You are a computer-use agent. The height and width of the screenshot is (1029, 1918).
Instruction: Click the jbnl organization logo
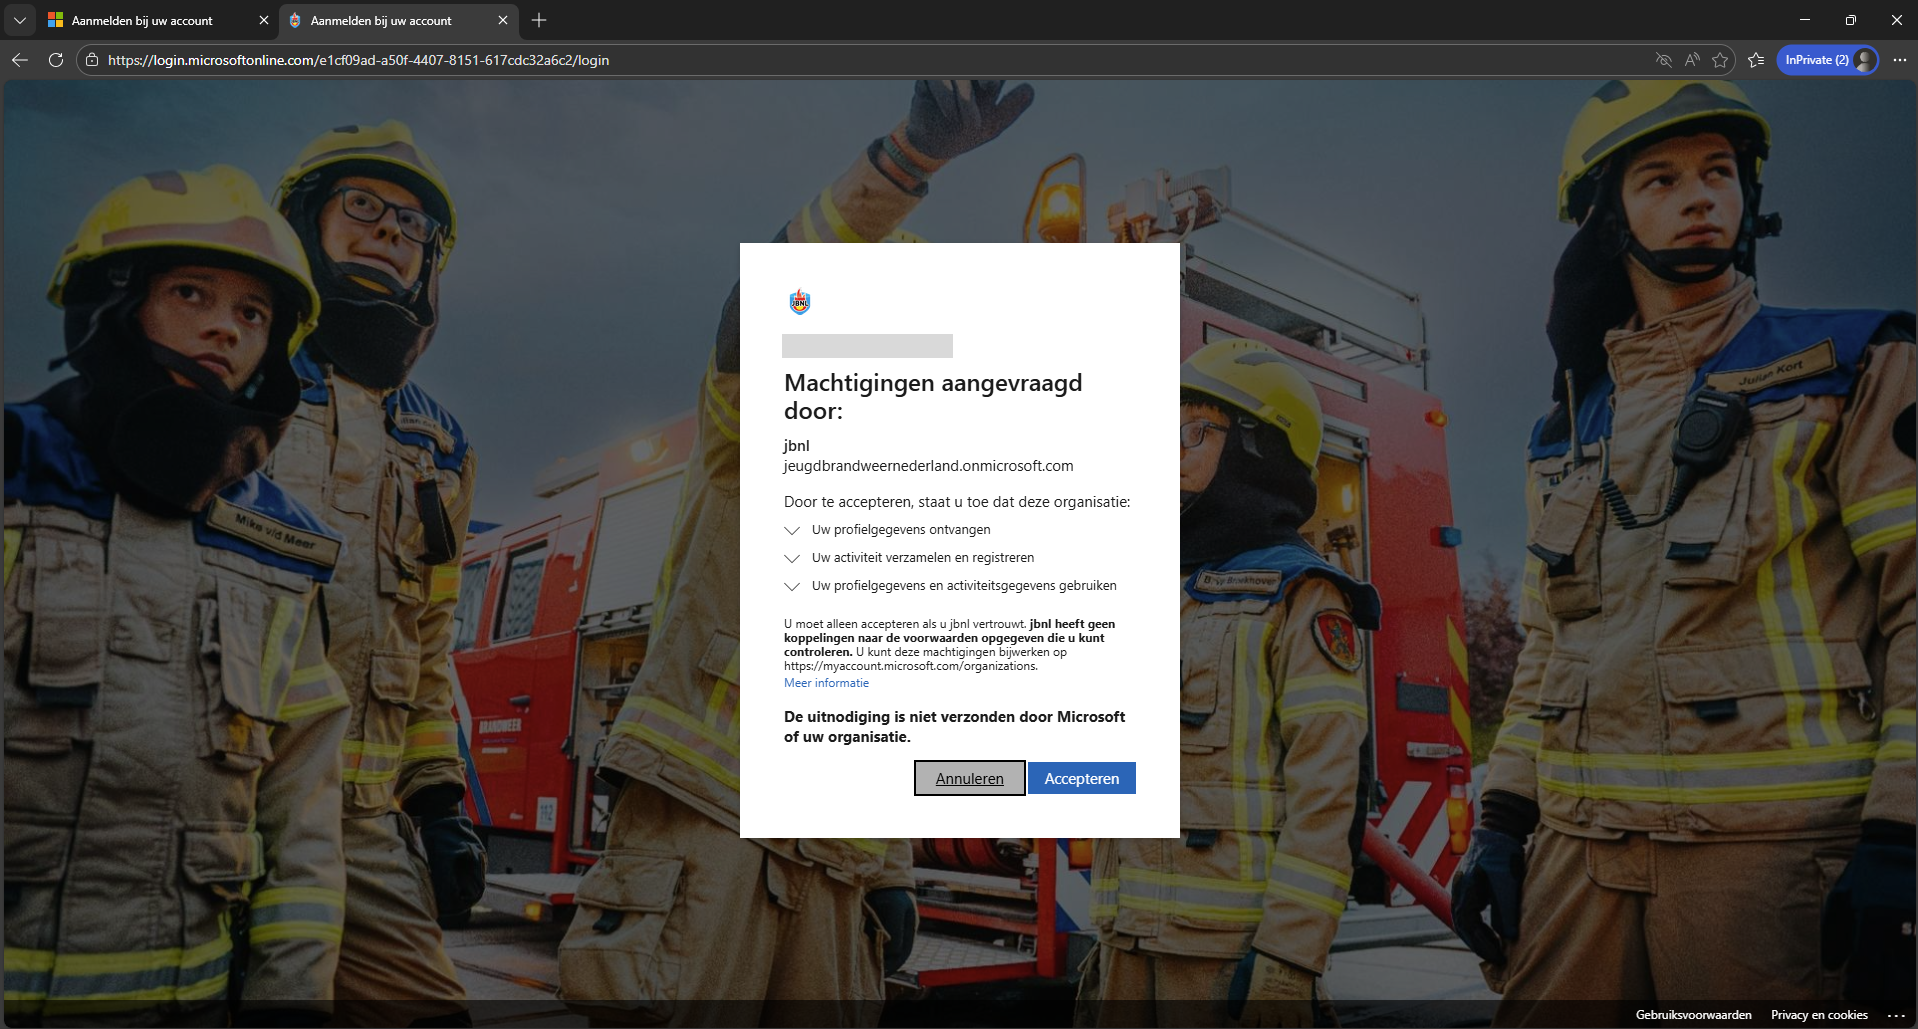pos(800,301)
